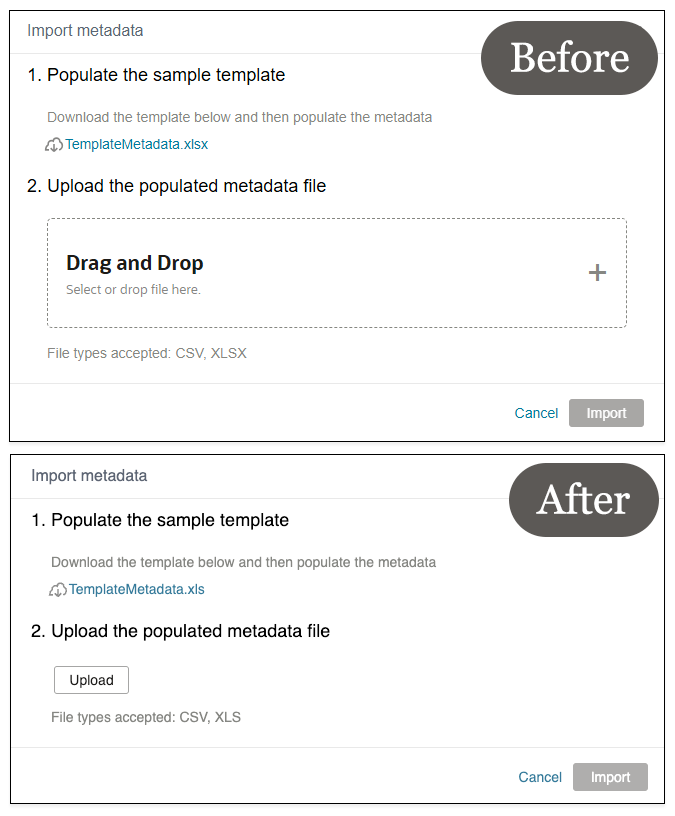This screenshot has height=816, width=675.
Task: Cancel the Before import dialog
Action: click(x=536, y=413)
